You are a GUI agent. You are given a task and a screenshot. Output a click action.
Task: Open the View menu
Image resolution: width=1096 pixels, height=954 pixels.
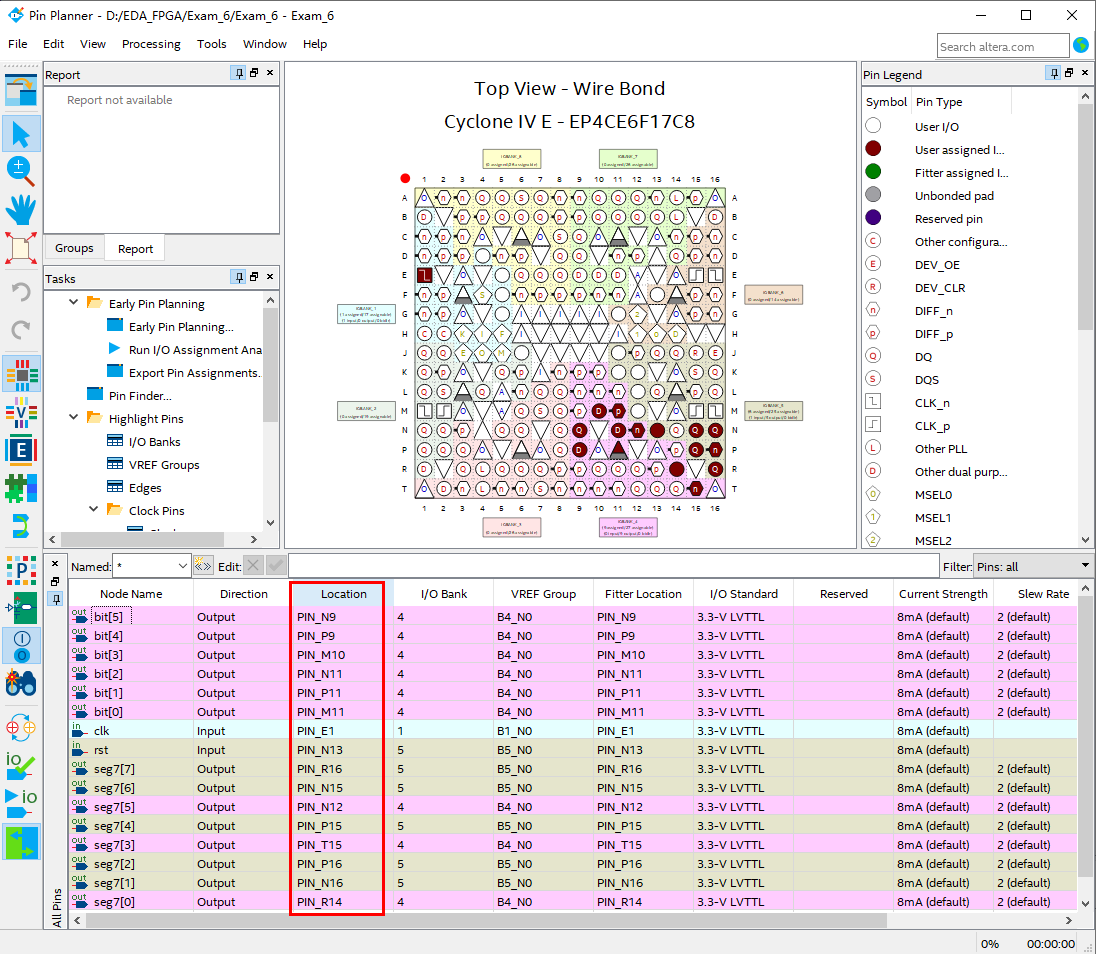point(92,44)
